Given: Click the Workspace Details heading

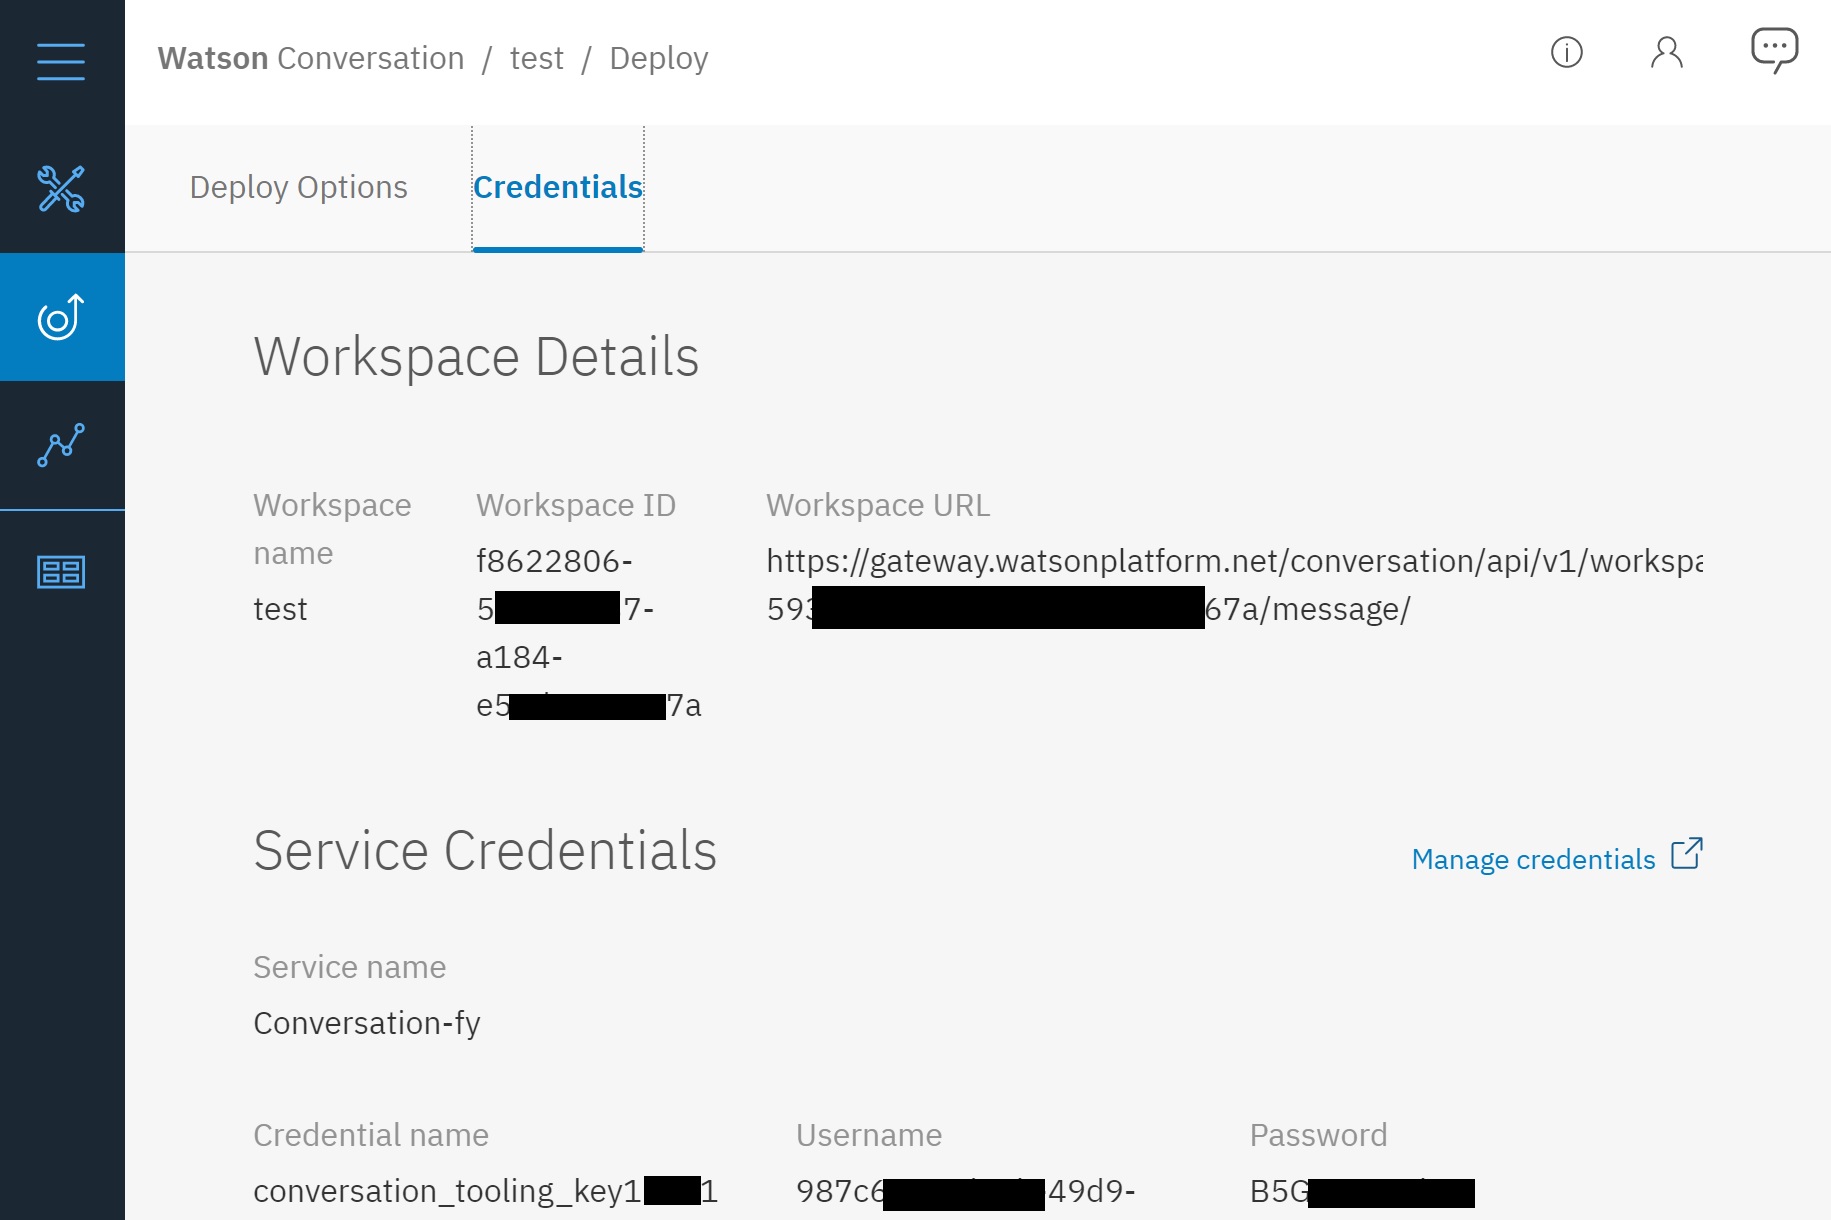Looking at the screenshot, I should click(476, 357).
